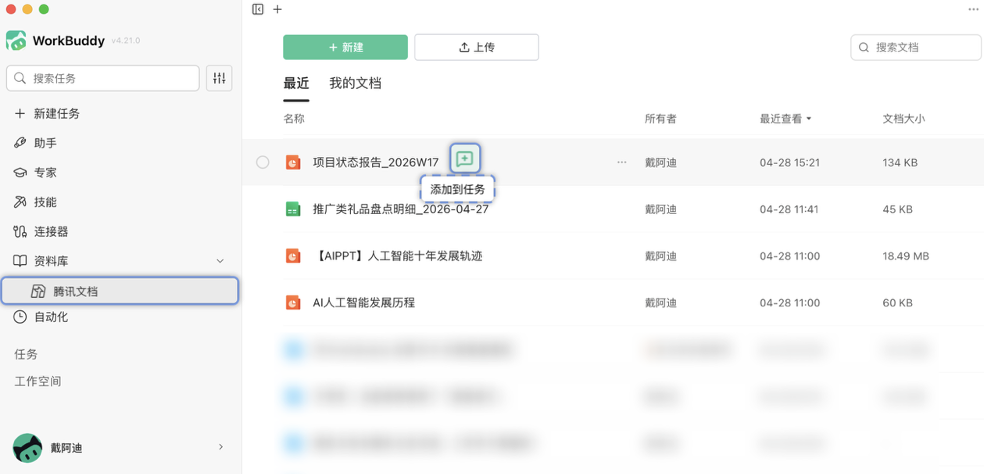Click into the 搜索文档 search field

tap(924, 47)
